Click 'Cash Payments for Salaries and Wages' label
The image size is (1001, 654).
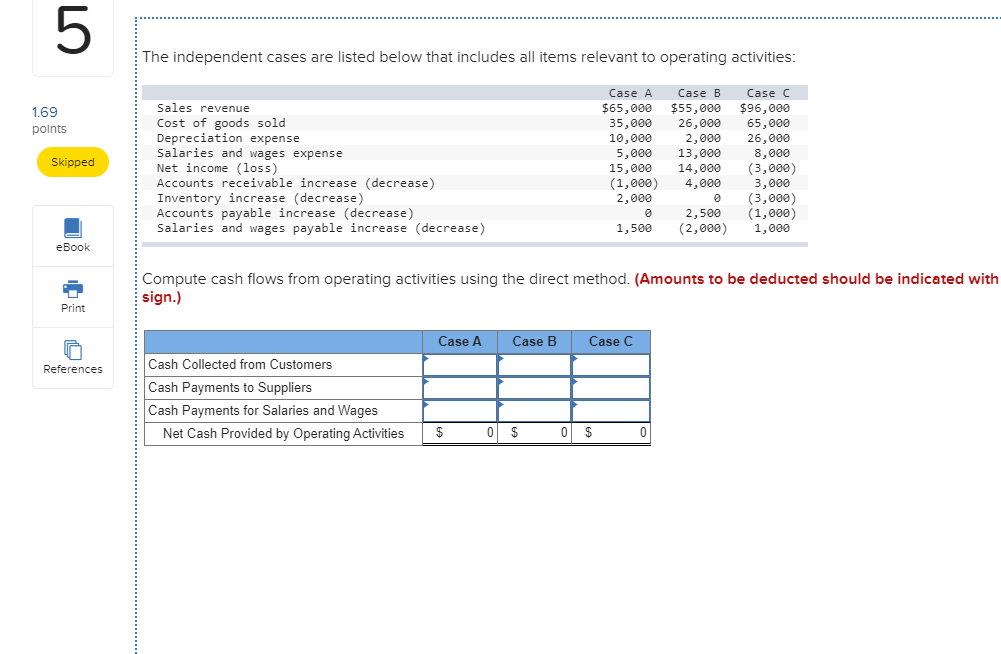pyautogui.click(x=263, y=411)
